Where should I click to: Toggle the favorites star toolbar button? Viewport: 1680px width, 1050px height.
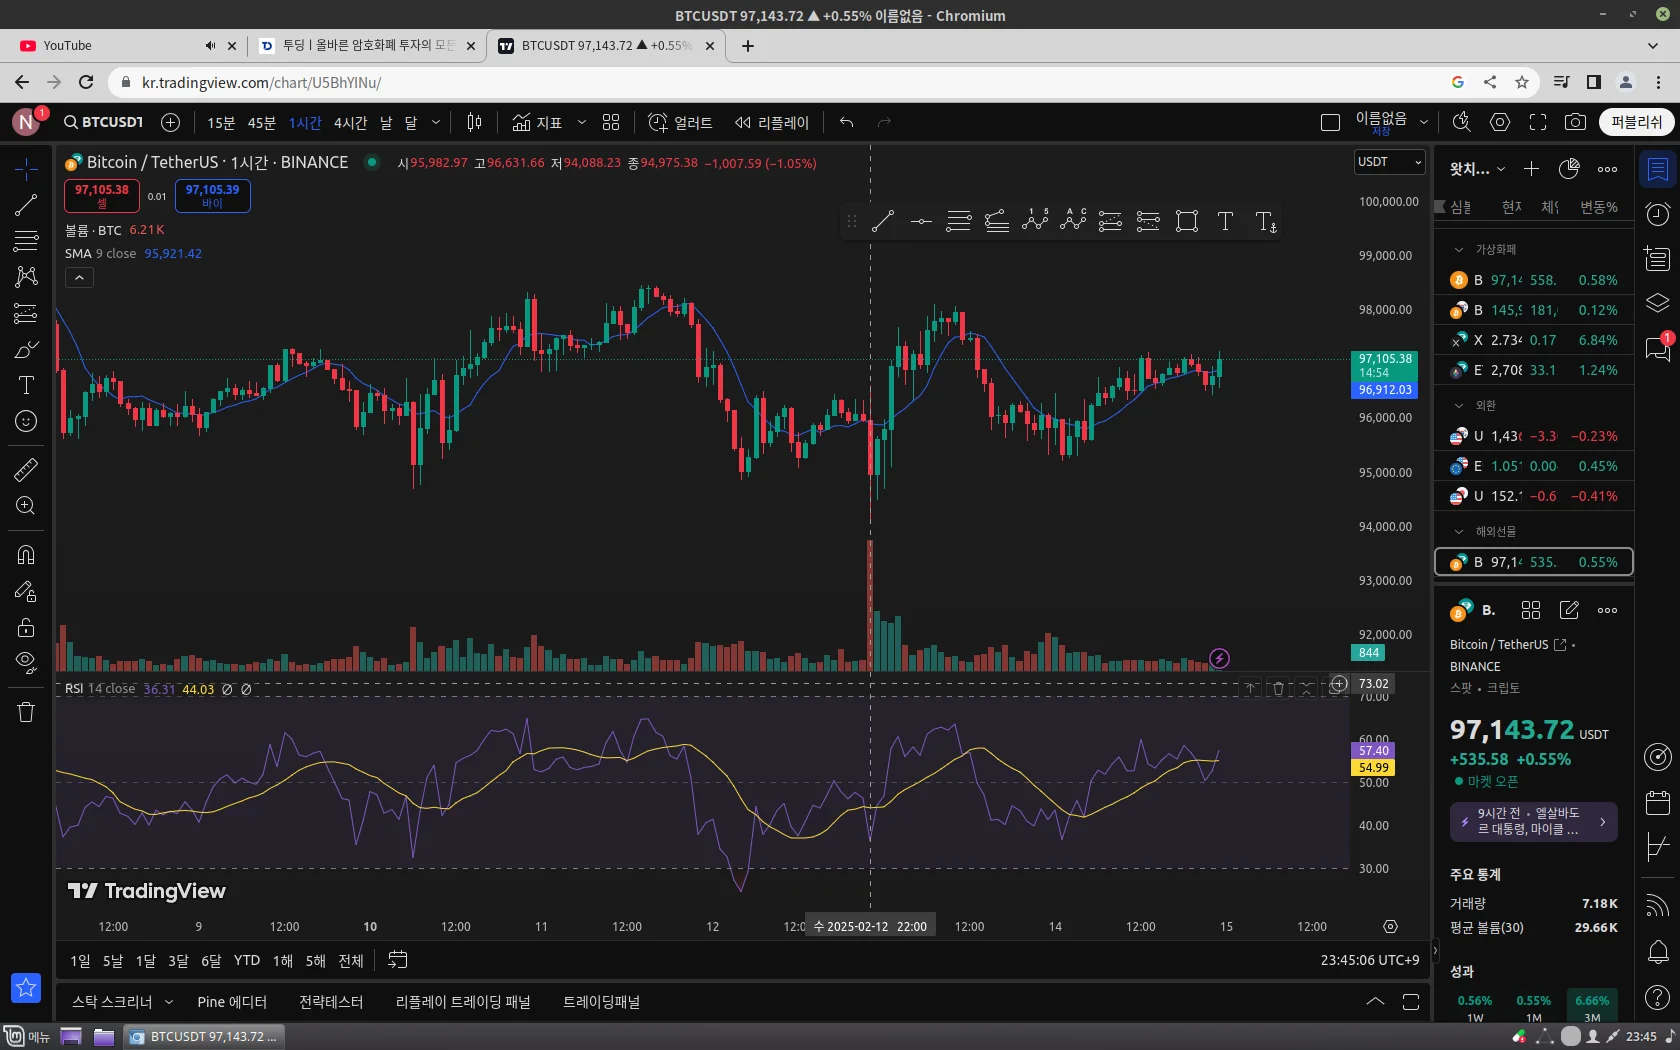[x=26, y=988]
